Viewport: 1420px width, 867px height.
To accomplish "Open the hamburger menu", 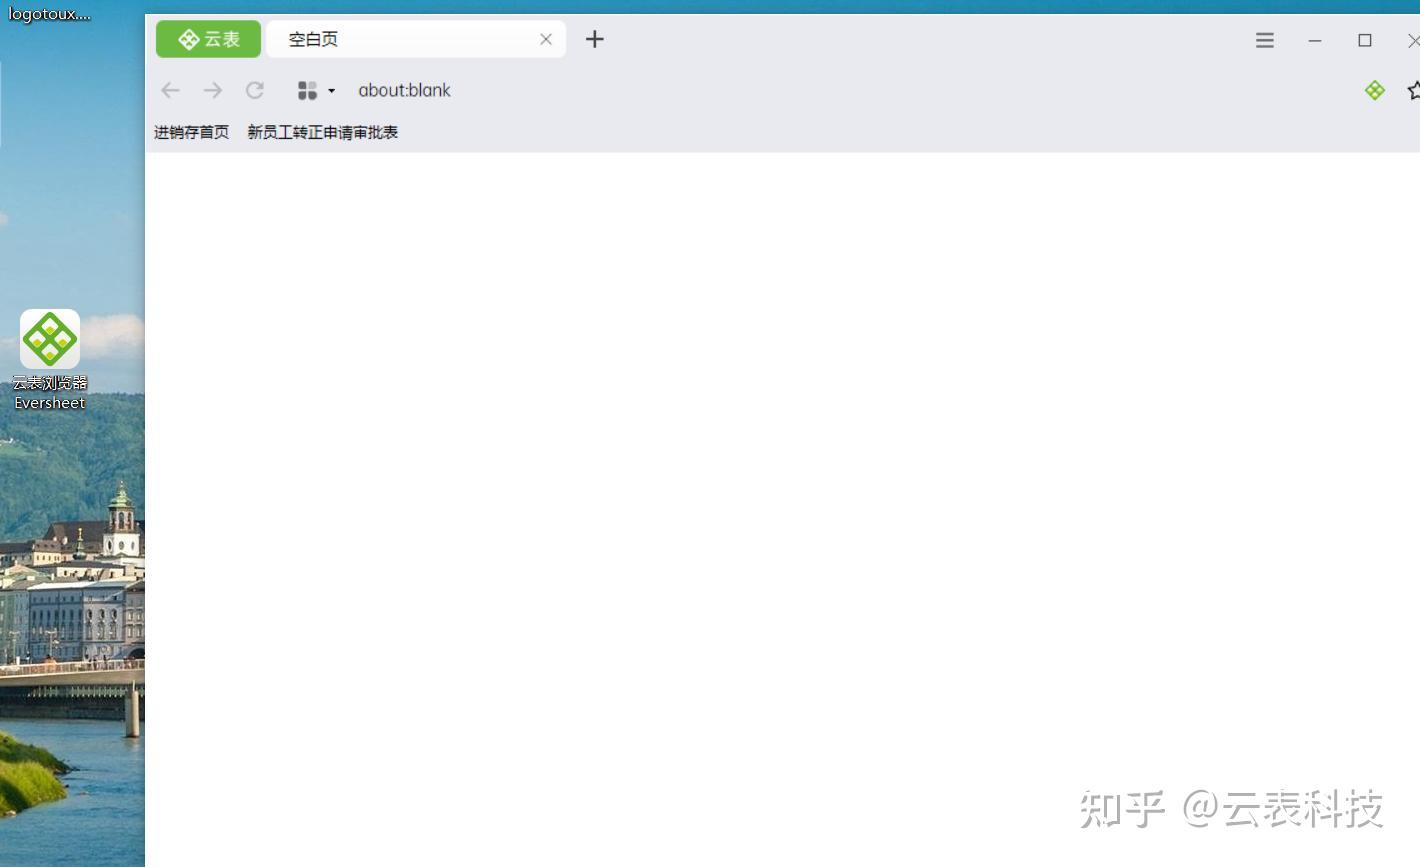I will [x=1264, y=40].
